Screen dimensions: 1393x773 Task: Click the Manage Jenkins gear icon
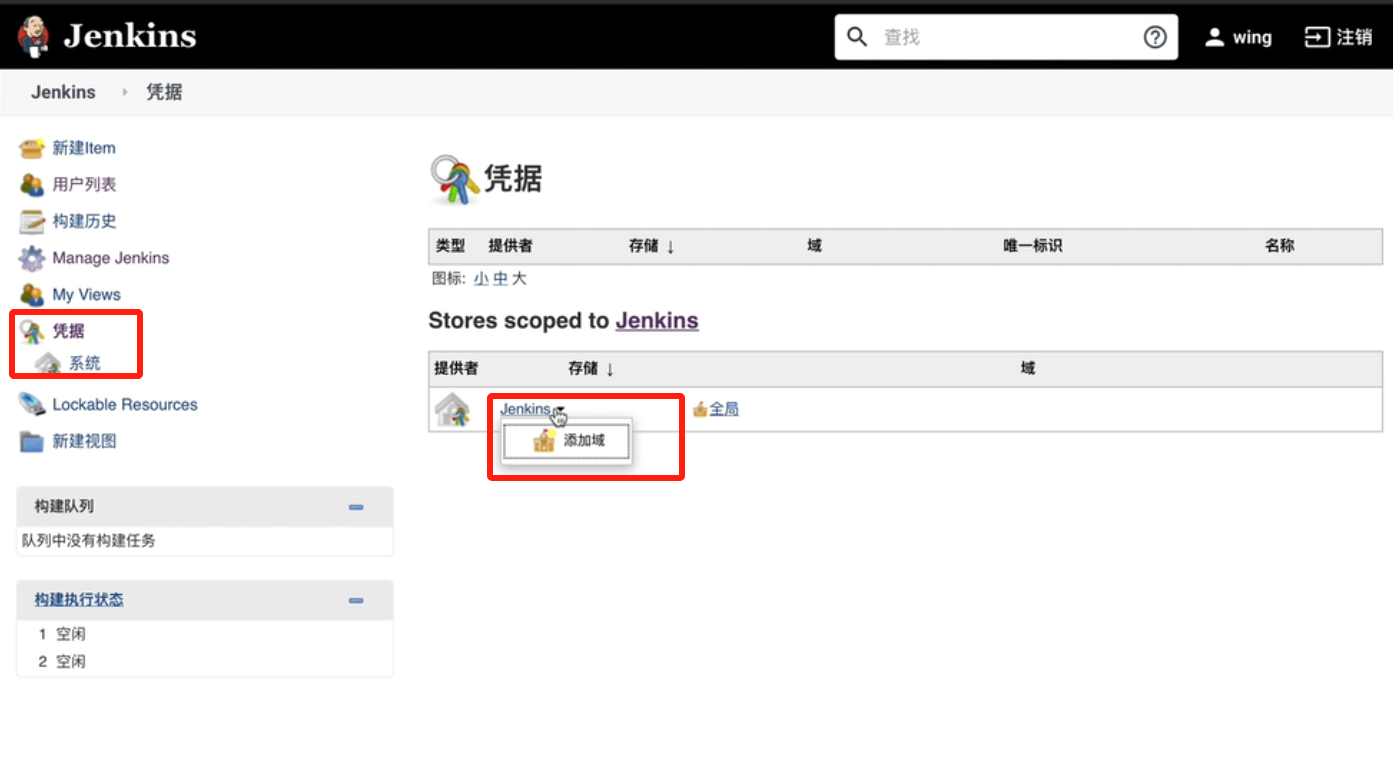32,258
